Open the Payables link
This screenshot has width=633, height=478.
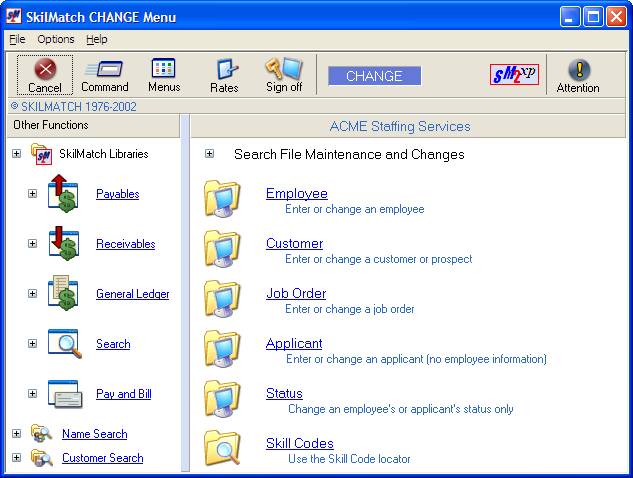pyautogui.click(x=117, y=194)
